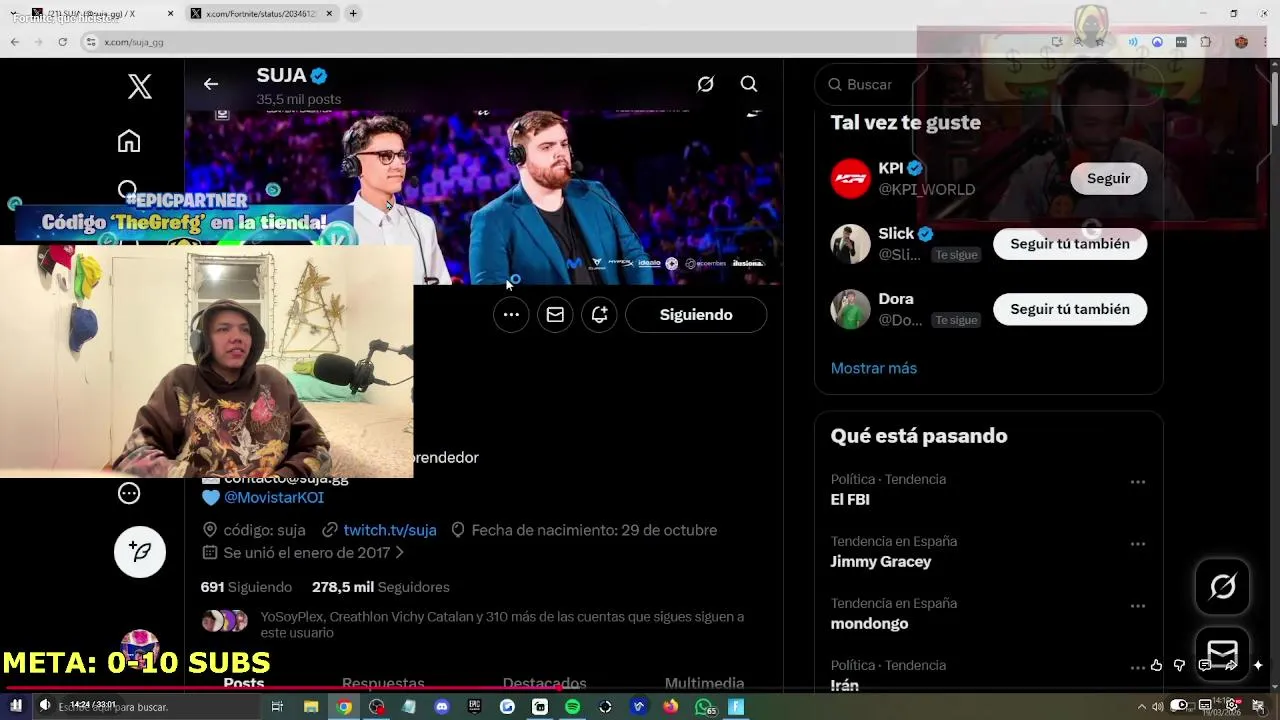This screenshot has width=1280, height=720.
Task: Open Dora profile avatar
Action: 851,309
